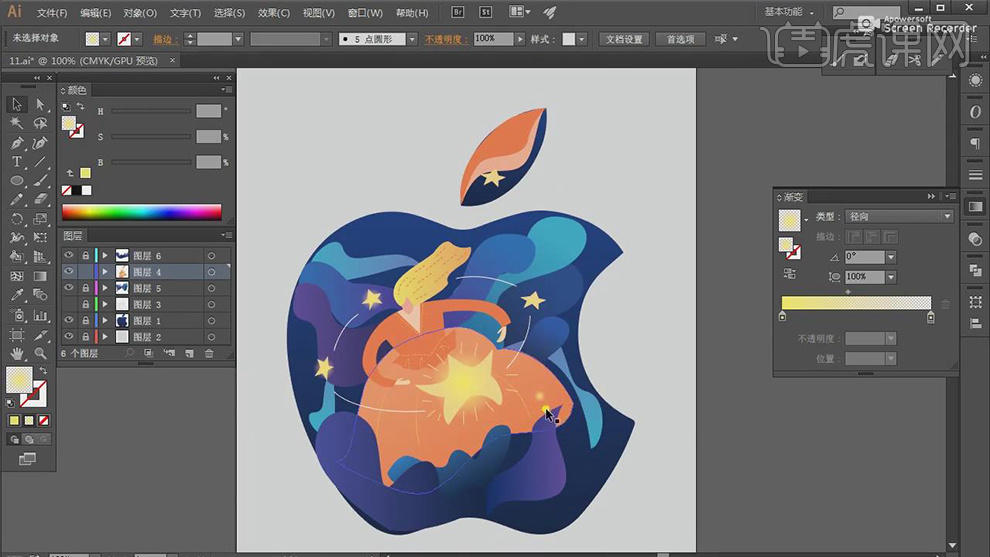This screenshot has width=990, height=557.
Task: Unlock 图层 6 with lock icon
Action: pyautogui.click(x=86, y=255)
